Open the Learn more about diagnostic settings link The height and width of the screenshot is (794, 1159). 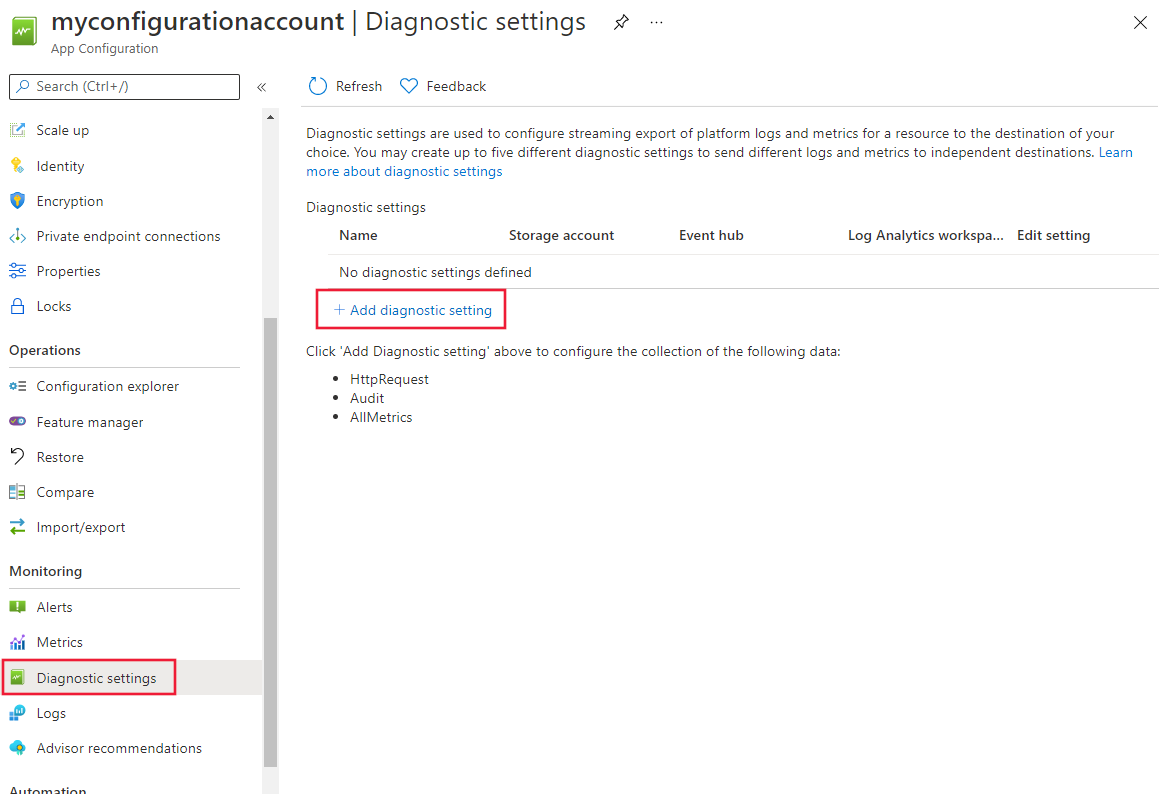click(403, 171)
